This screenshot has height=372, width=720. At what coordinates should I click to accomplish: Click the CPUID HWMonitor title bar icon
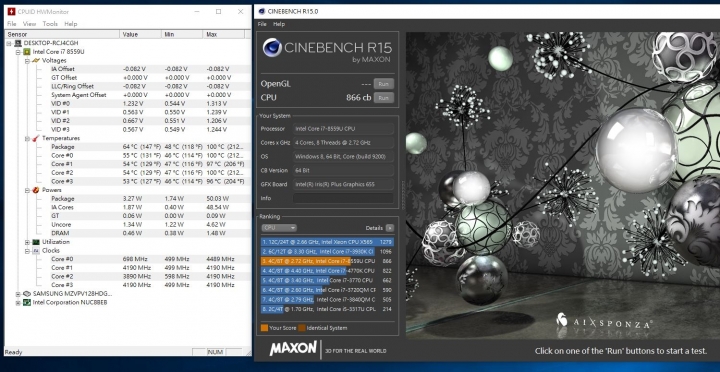[x=11, y=11]
